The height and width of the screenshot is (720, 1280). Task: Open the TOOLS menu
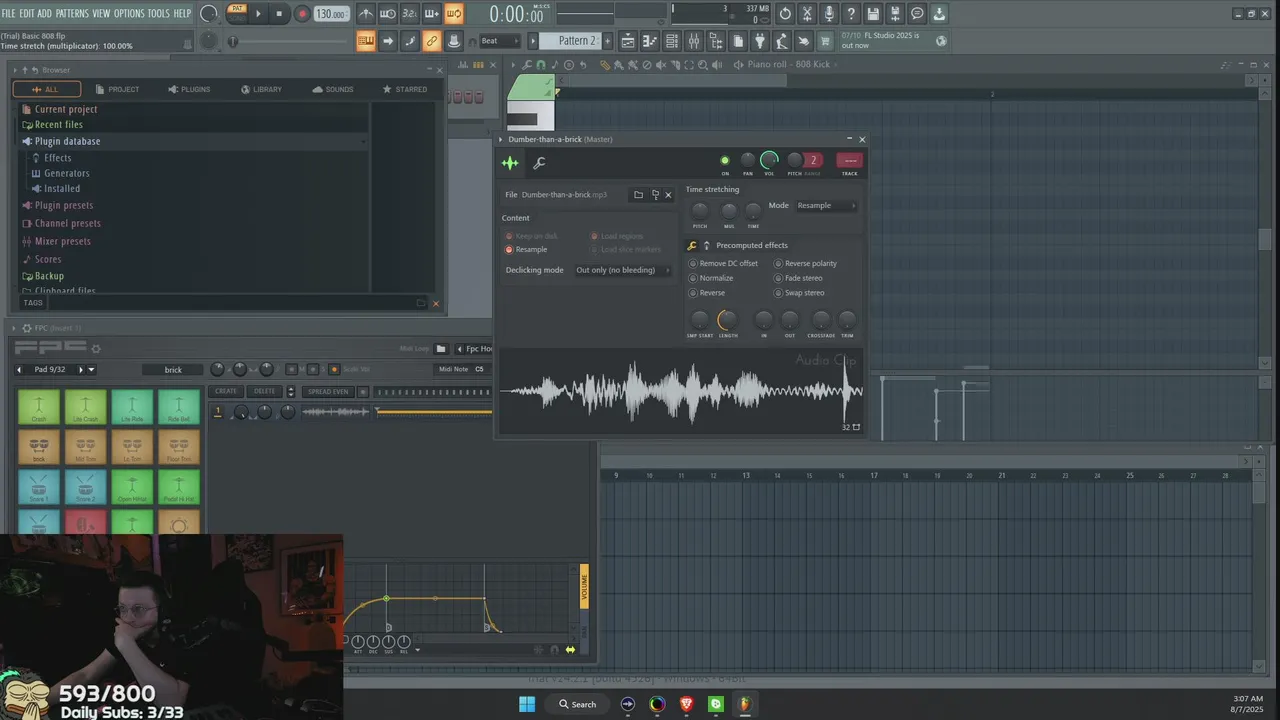tap(159, 13)
